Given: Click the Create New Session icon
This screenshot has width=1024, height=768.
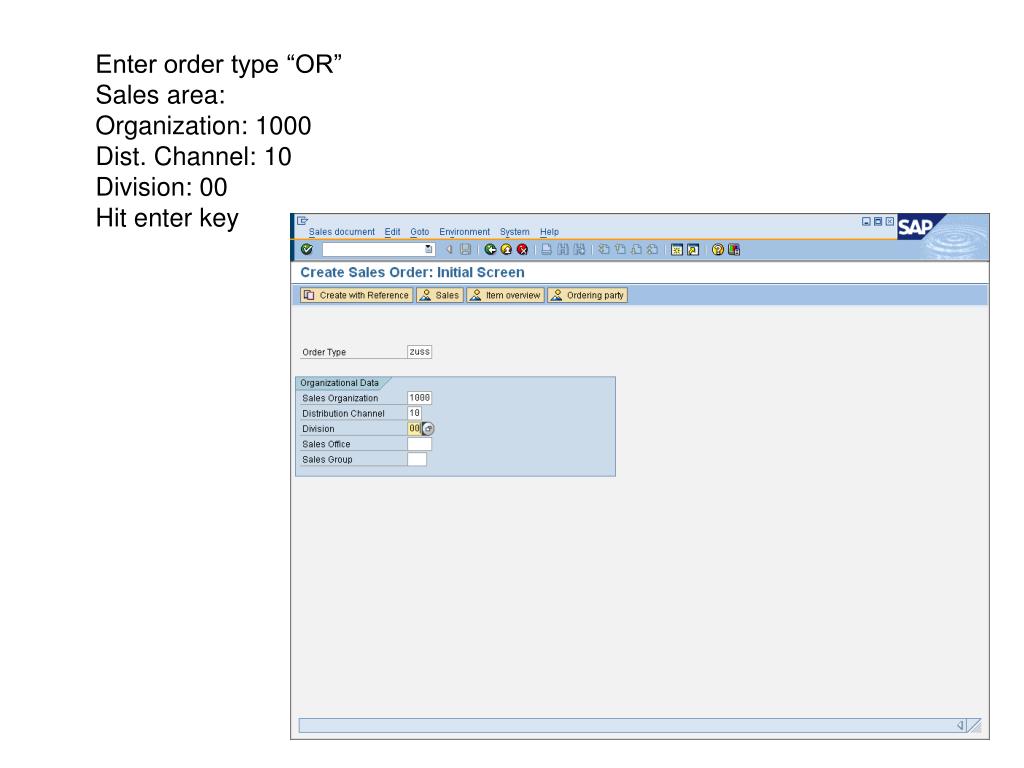Looking at the screenshot, I should pyautogui.click(x=677, y=249).
